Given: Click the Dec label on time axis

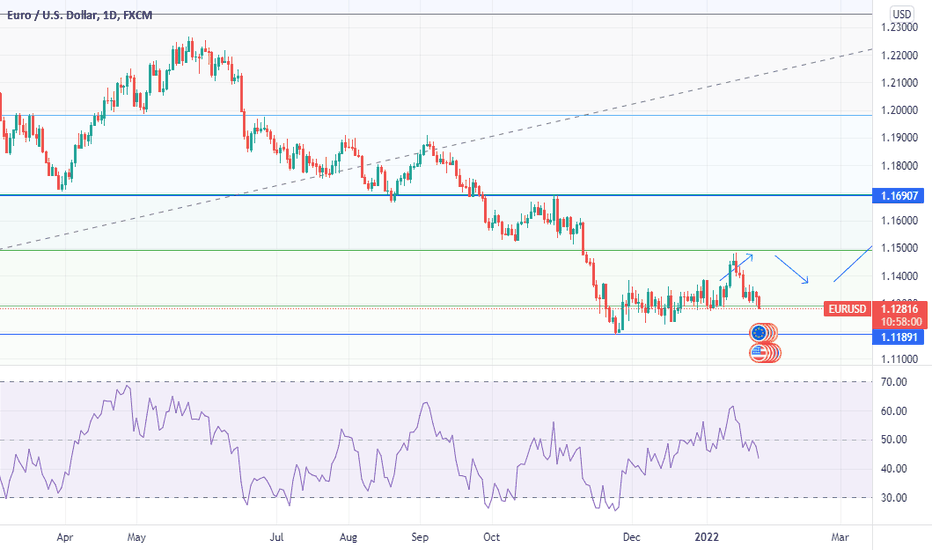Looking at the screenshot, I should 631,538.
